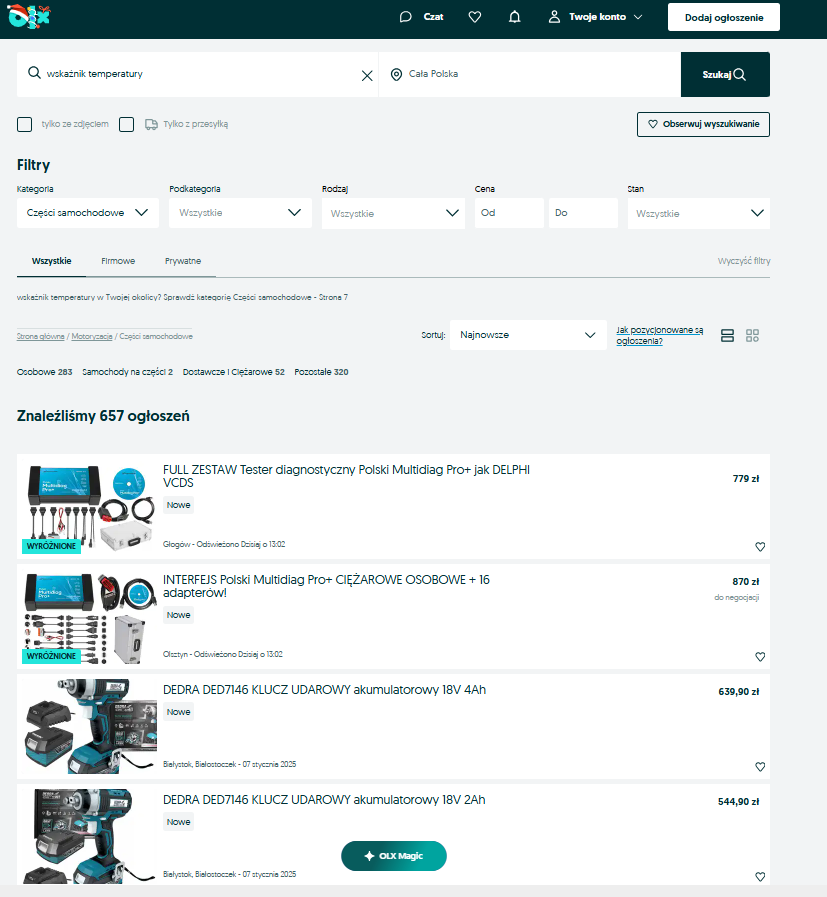Save the 779 zł Multidiag listing with heart
The height and width of the screenshot is (897, 827).
point(760,547)
